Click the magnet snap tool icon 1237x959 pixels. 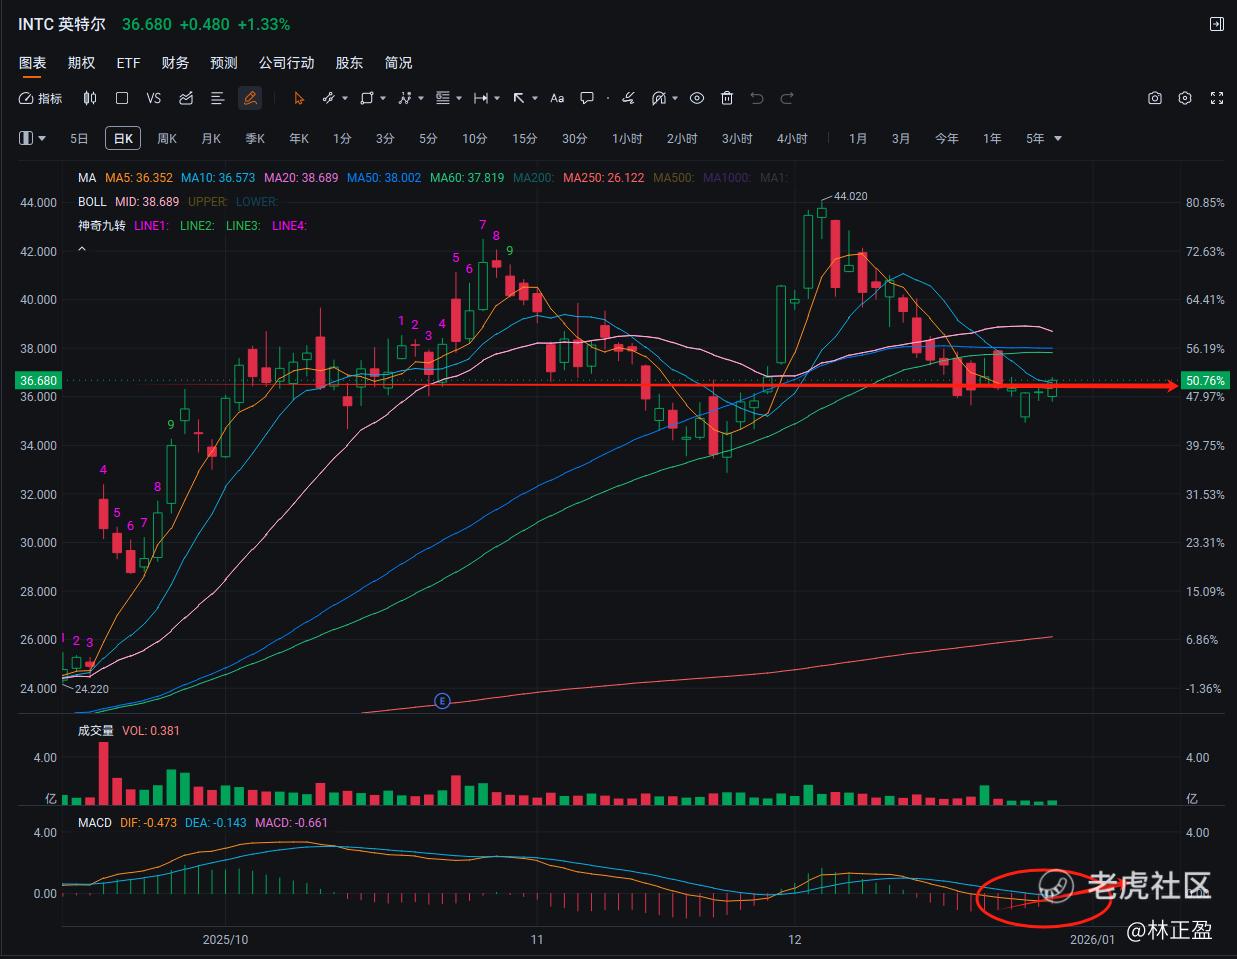click(659, 98)
